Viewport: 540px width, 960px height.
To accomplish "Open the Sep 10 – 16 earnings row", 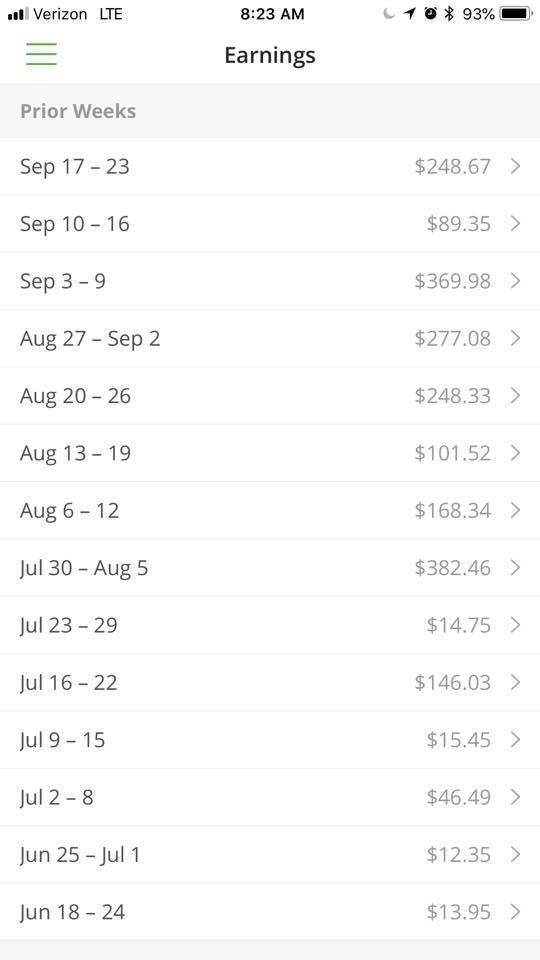I will 270,223.
